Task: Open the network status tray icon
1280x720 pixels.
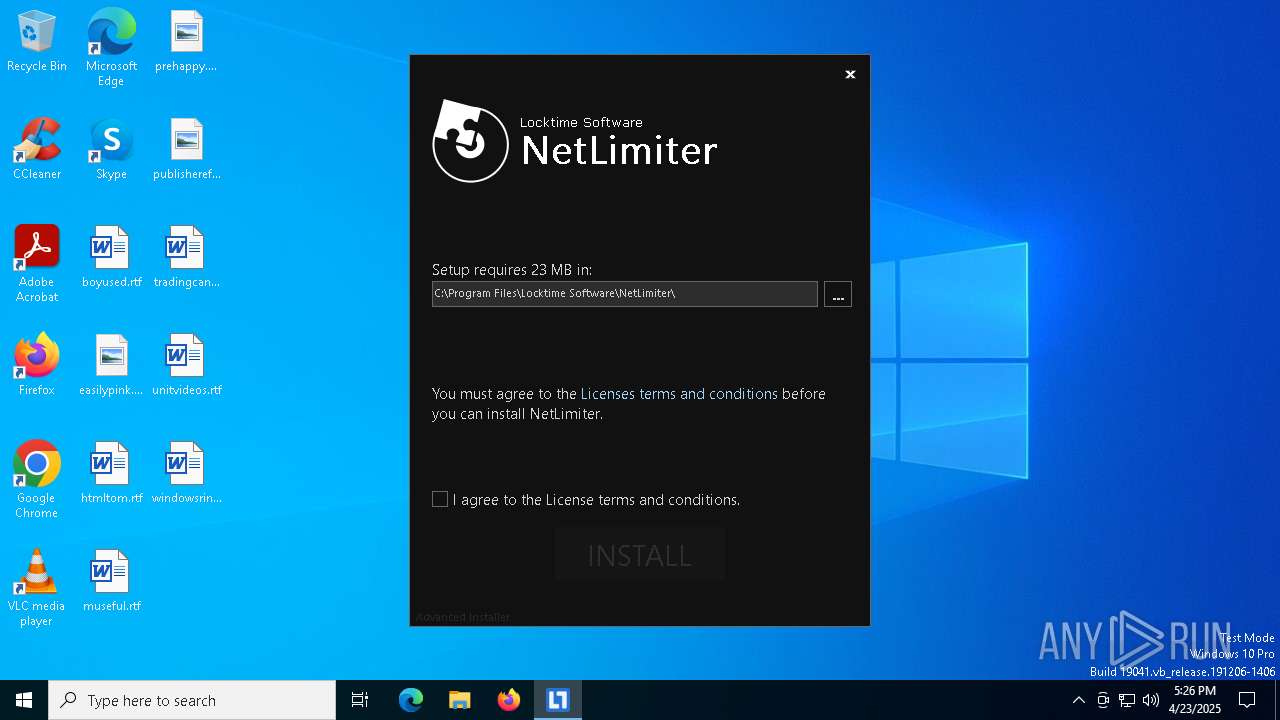Action: pyautogui.click(x=1127, y=700)
